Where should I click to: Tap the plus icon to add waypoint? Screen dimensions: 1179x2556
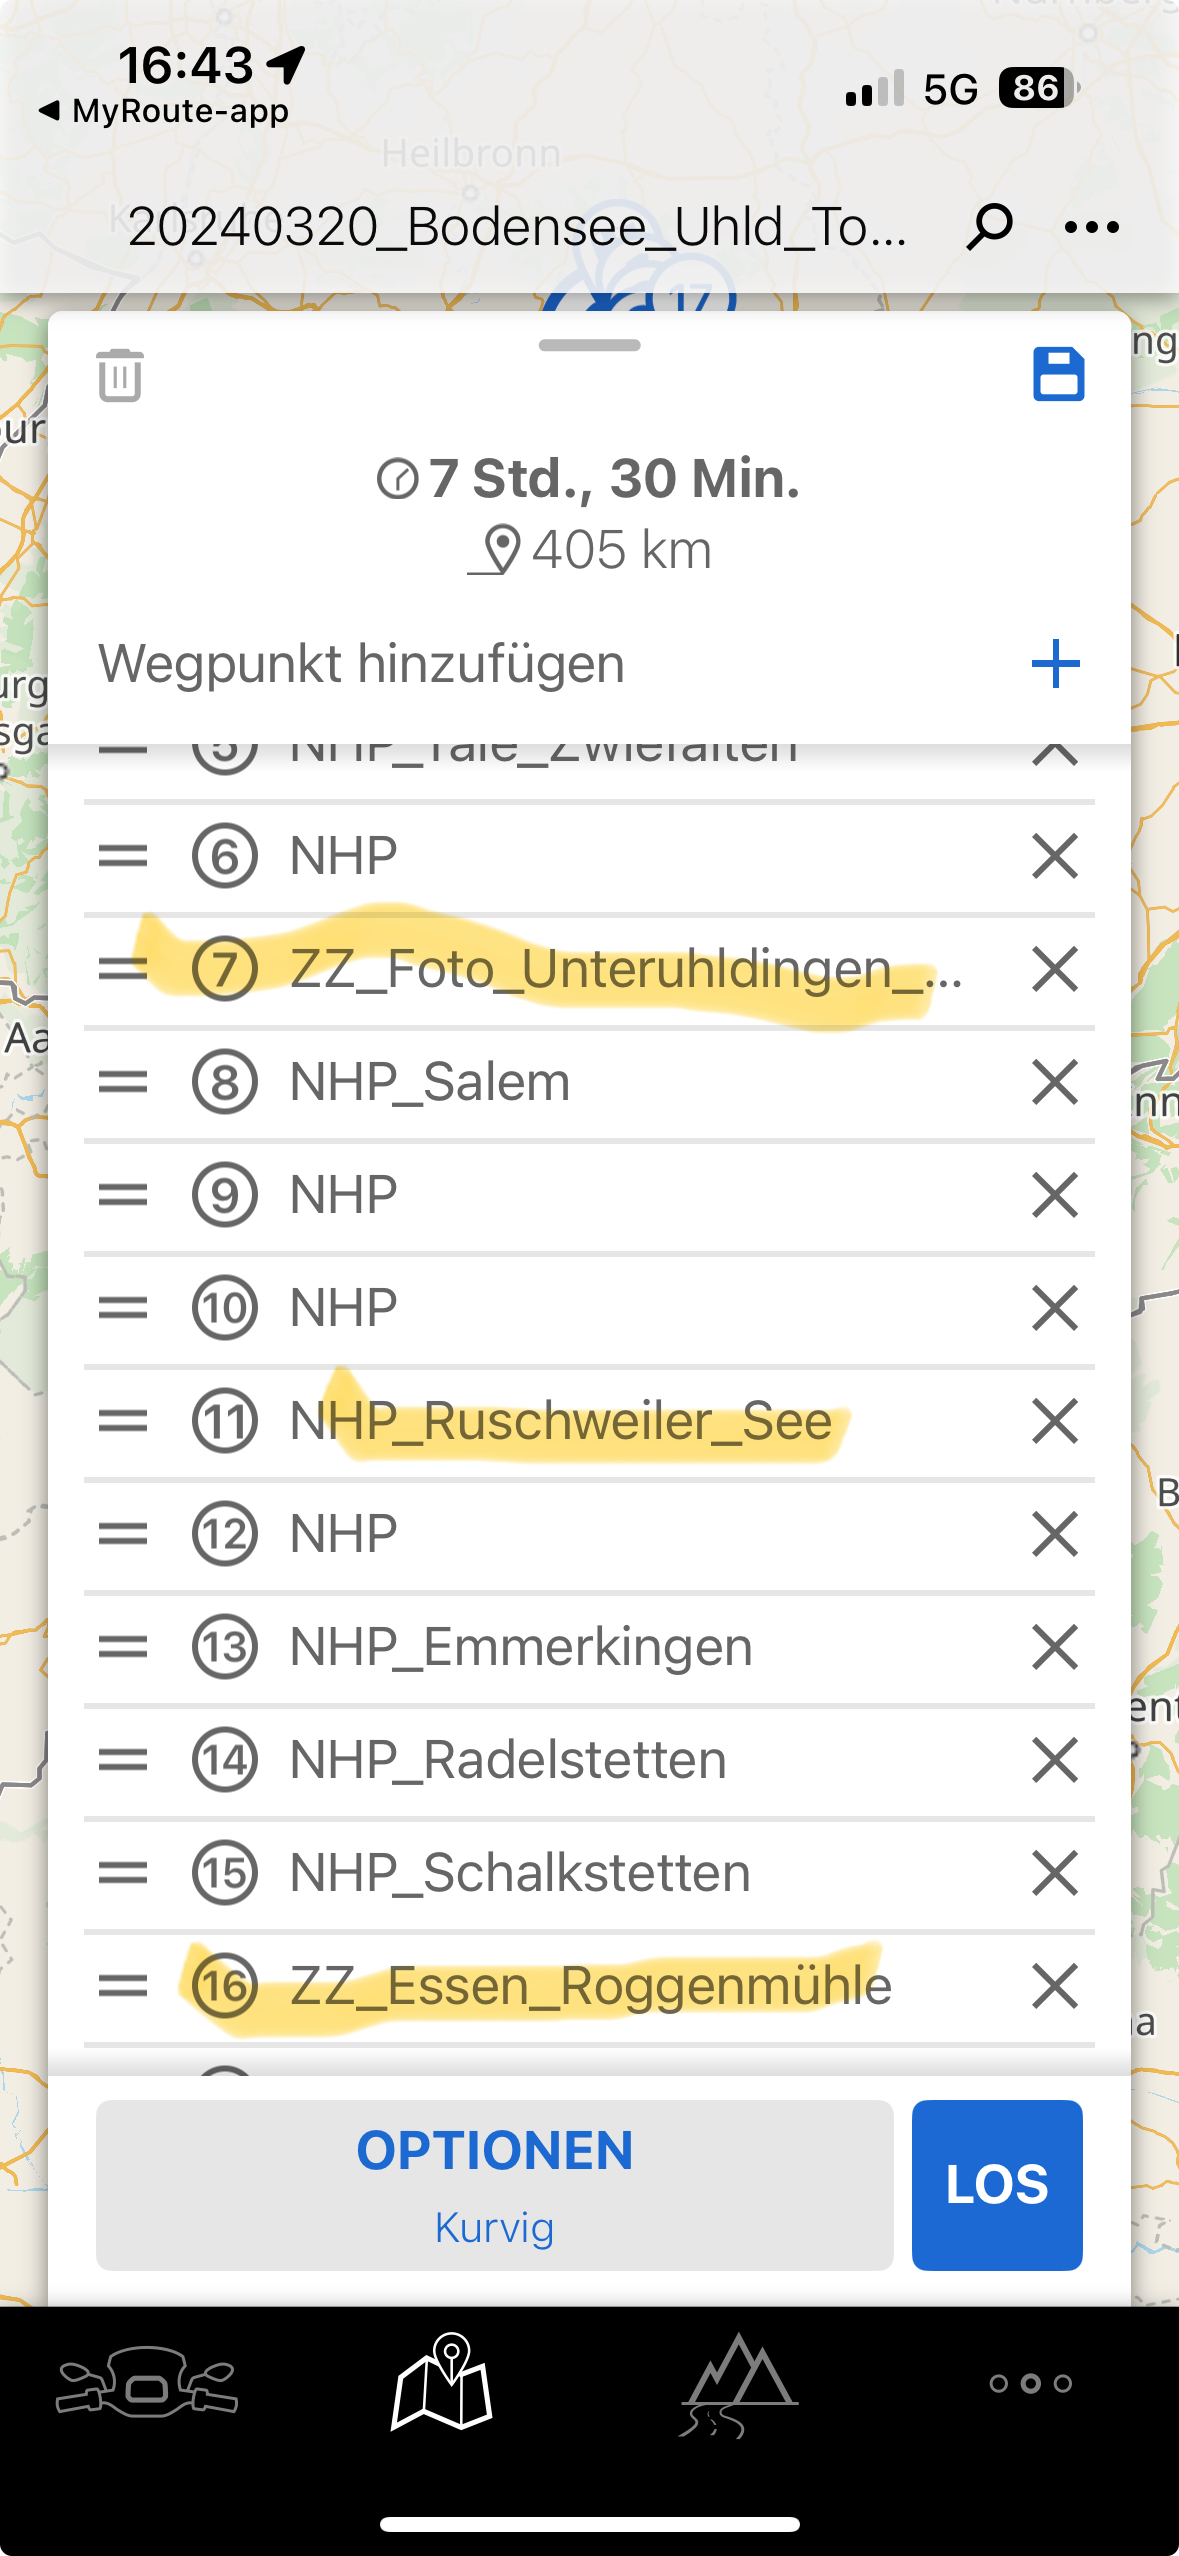[x=1055, y=664]
